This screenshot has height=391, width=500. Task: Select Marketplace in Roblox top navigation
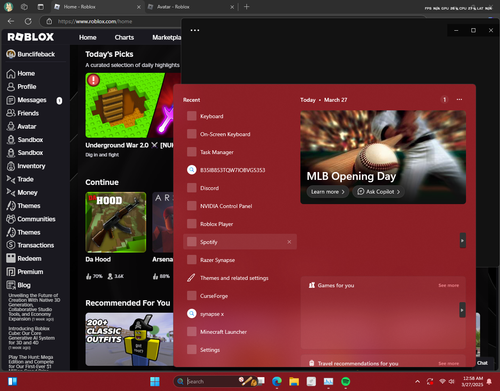167,38
